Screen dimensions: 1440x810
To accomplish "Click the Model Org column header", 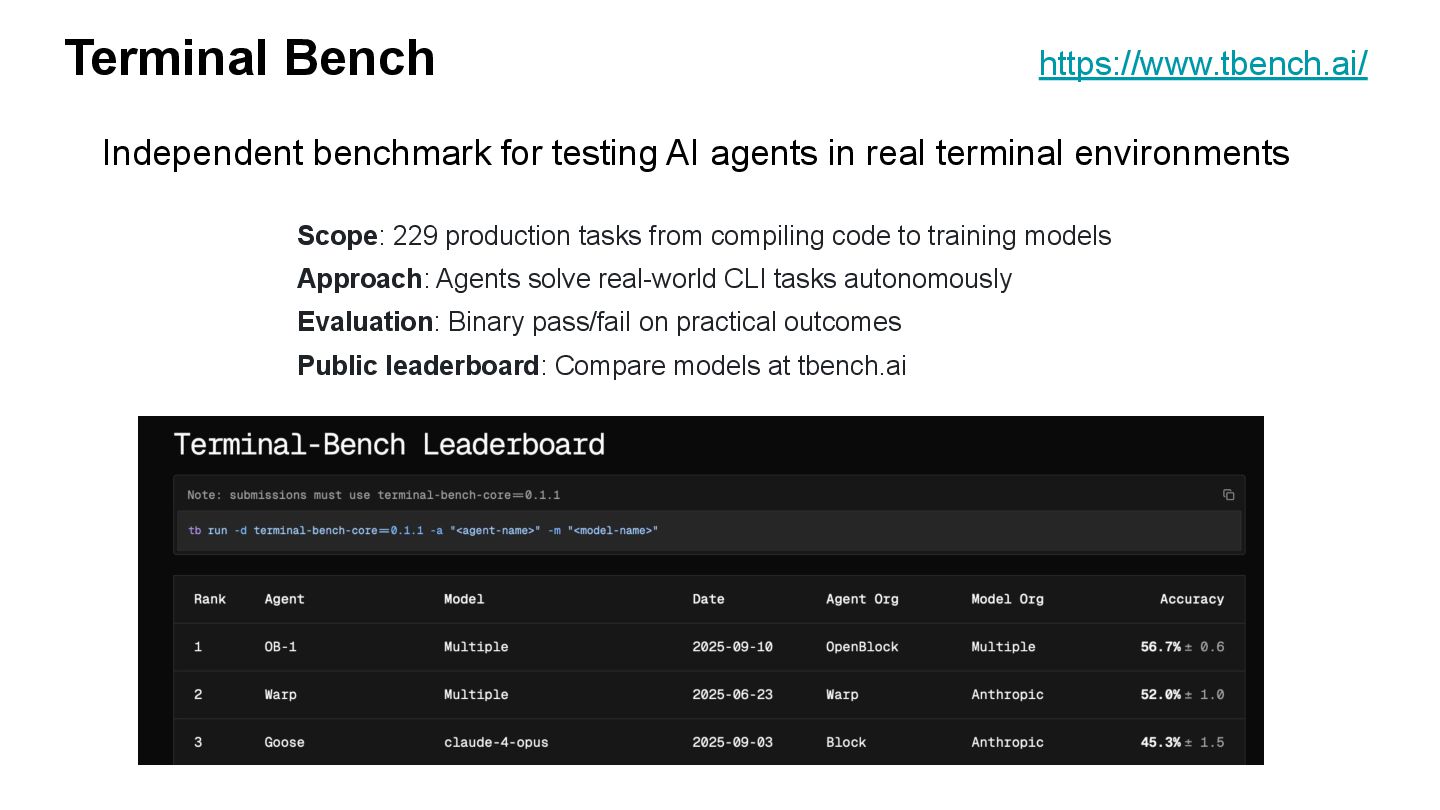I will tap(1007, 599).
